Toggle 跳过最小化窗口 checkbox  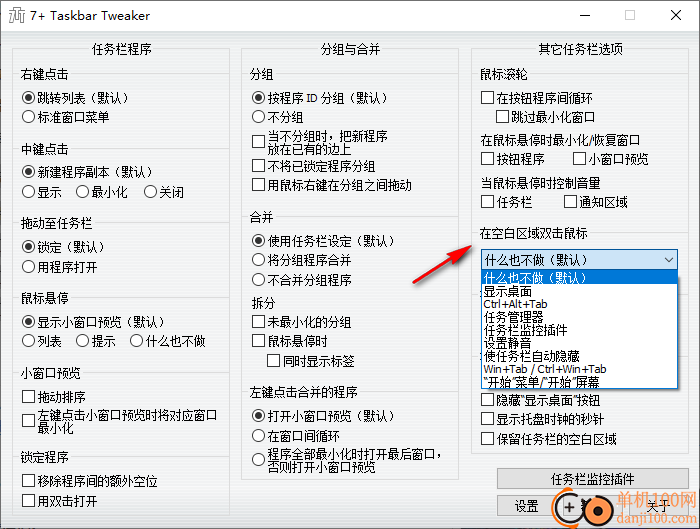[503, 117]
